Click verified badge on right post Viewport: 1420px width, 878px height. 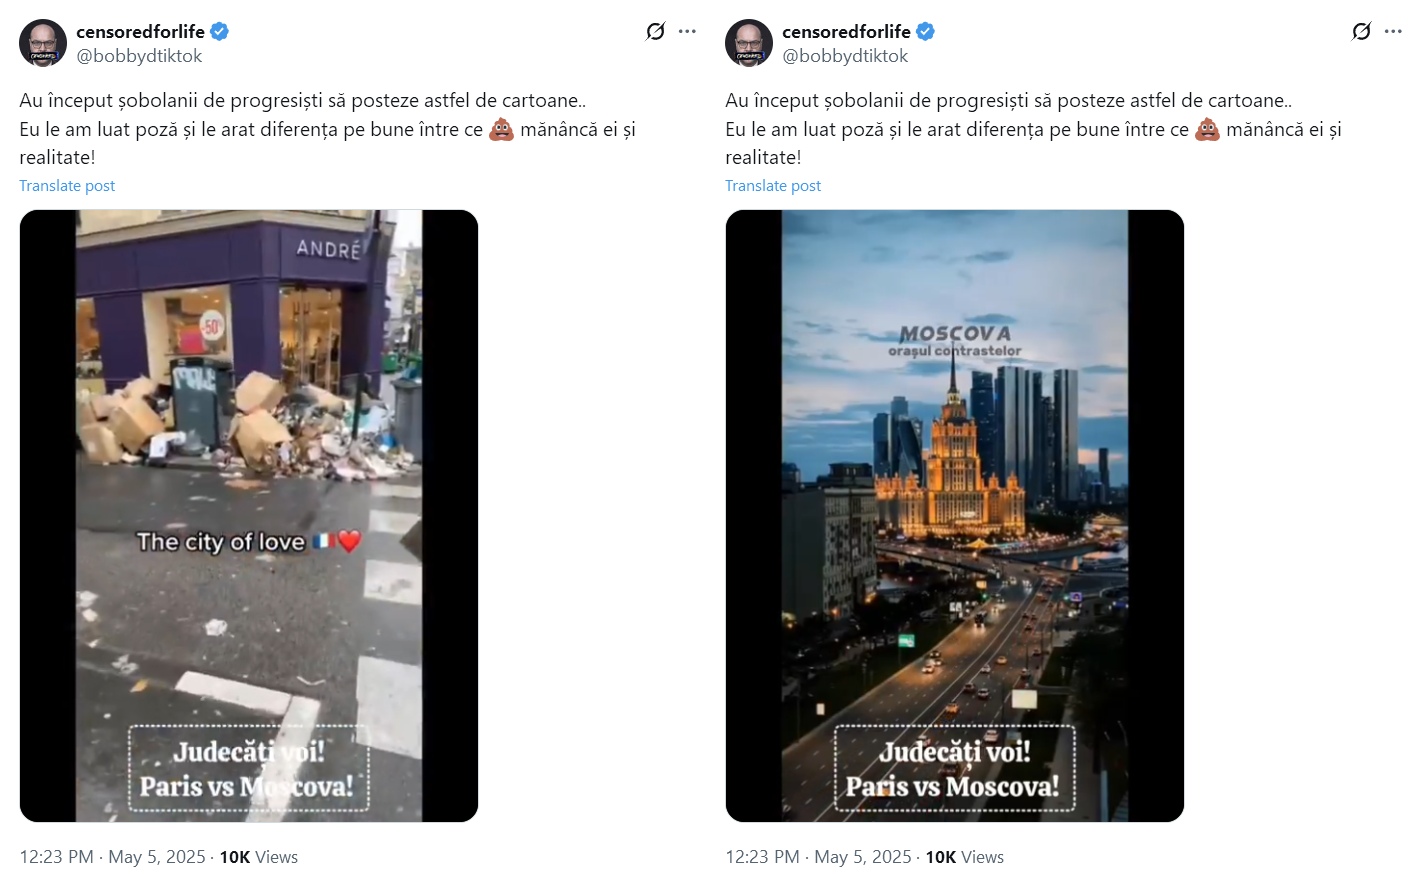[x=926, y=31]
